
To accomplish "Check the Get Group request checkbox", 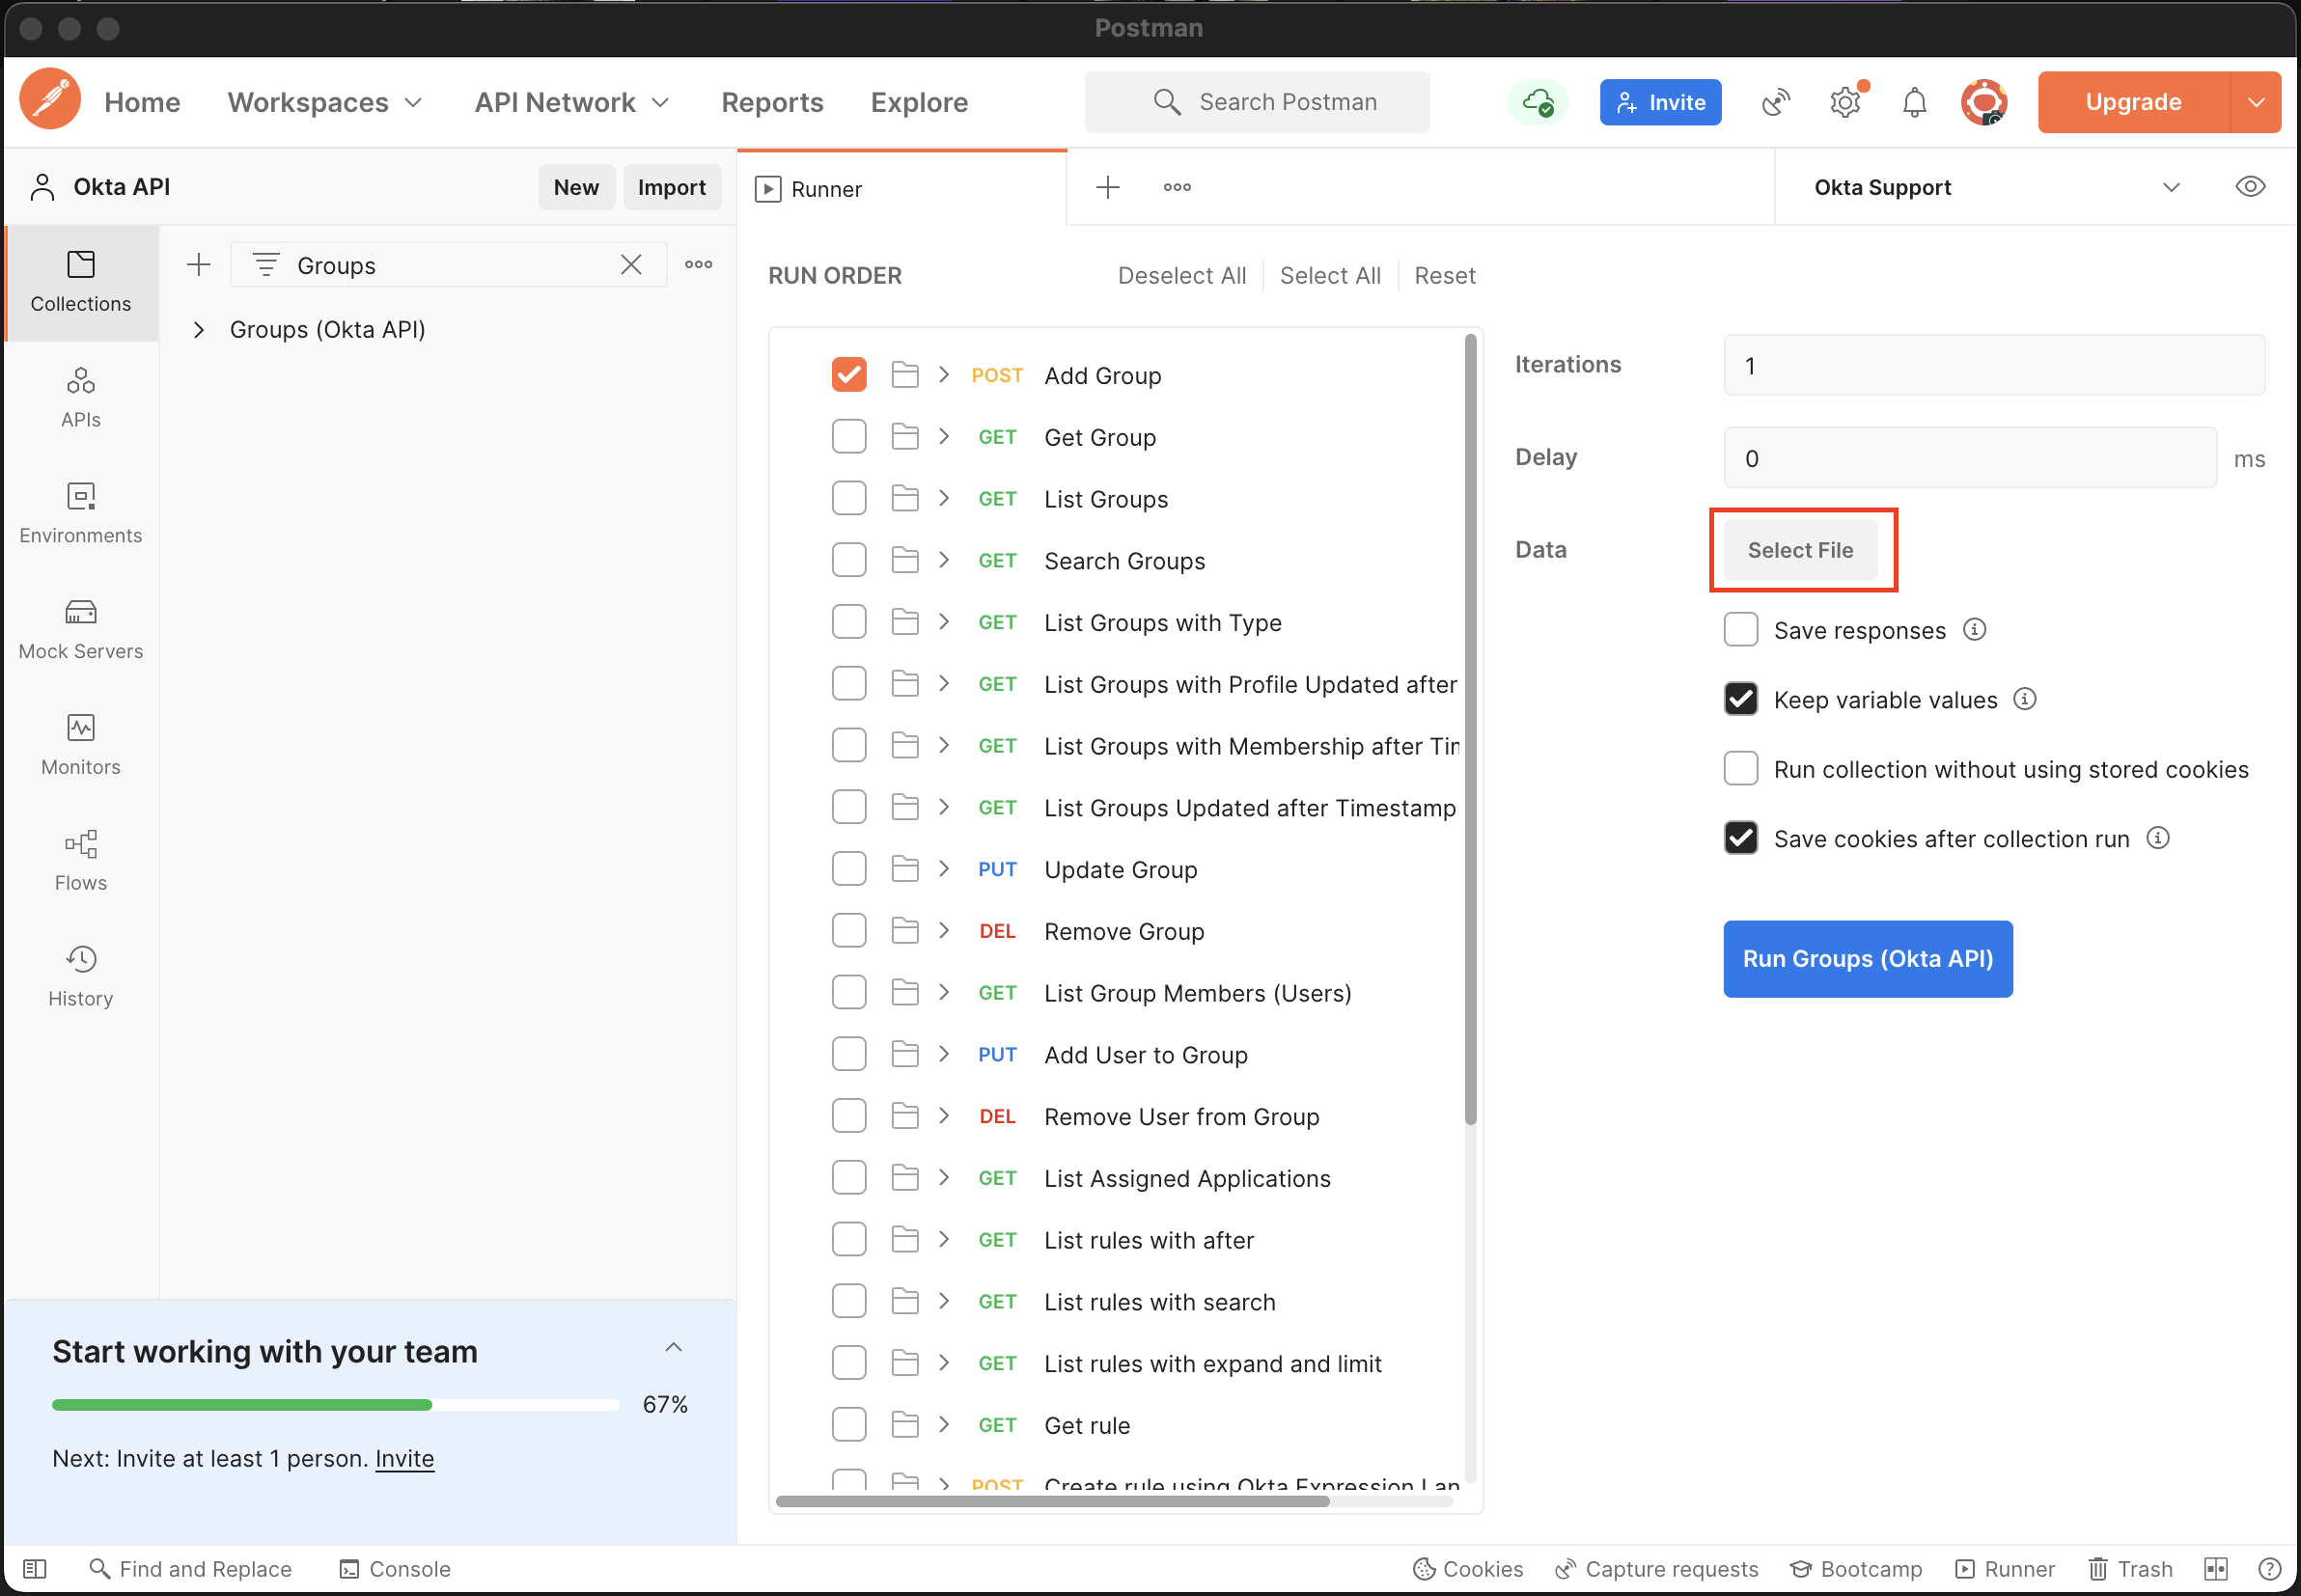I will (848, 437).
